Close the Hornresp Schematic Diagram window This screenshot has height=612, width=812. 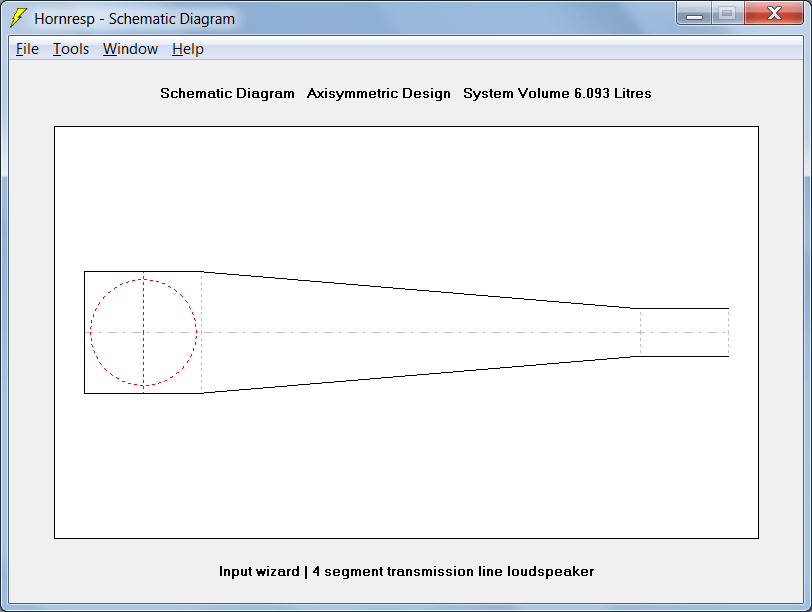(x=774, y=13)
